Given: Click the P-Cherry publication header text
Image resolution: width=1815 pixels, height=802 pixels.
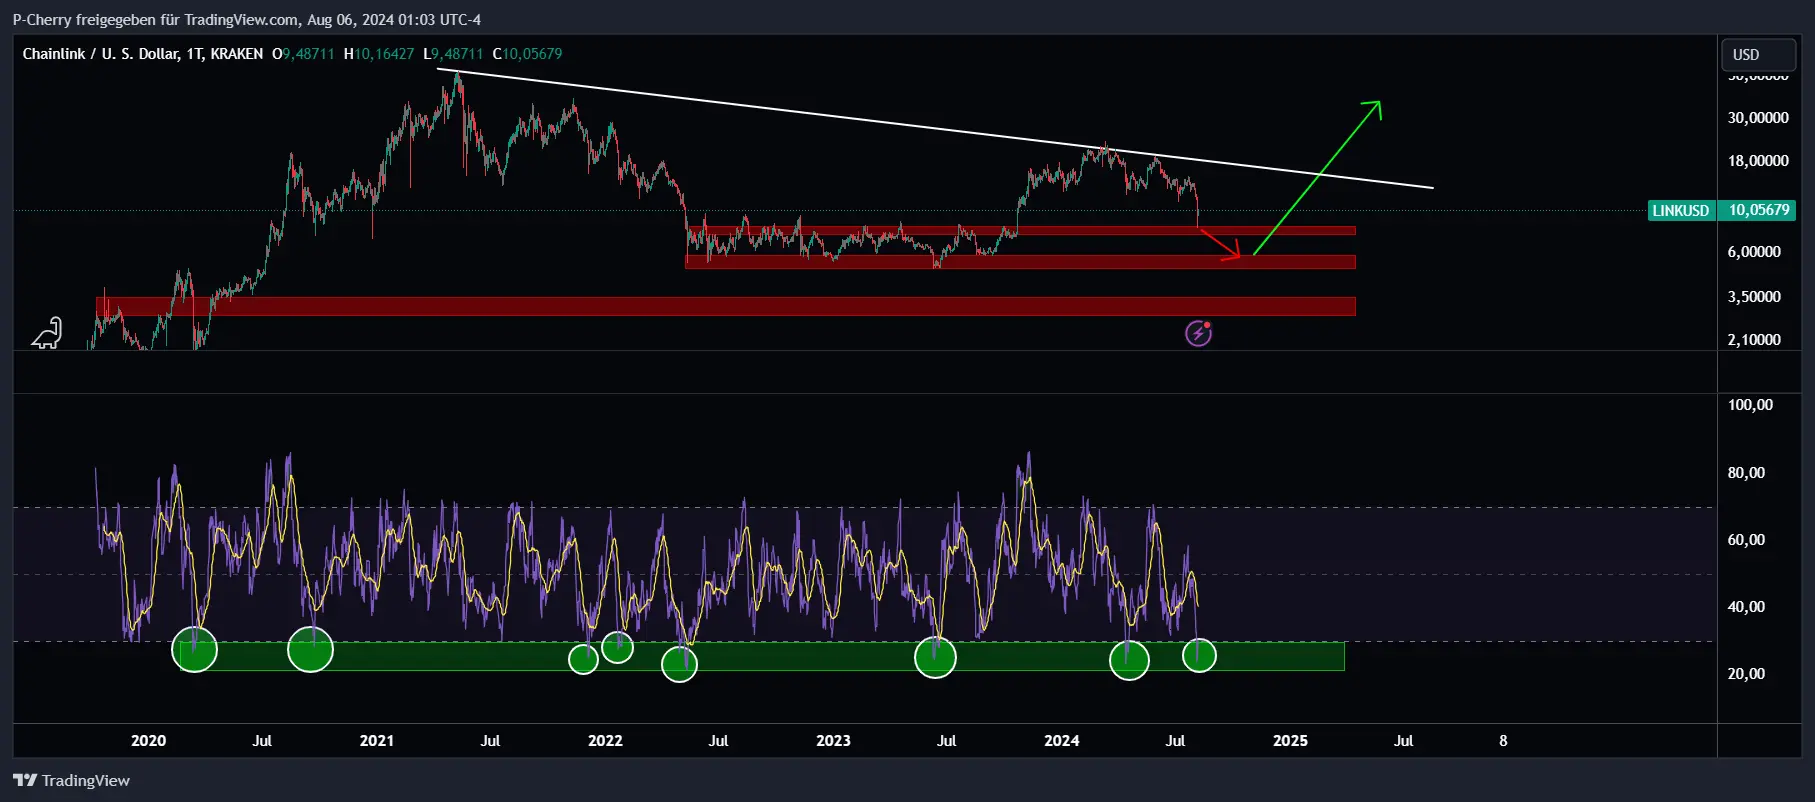Looking at the screenshot, I should coord(246,20).
